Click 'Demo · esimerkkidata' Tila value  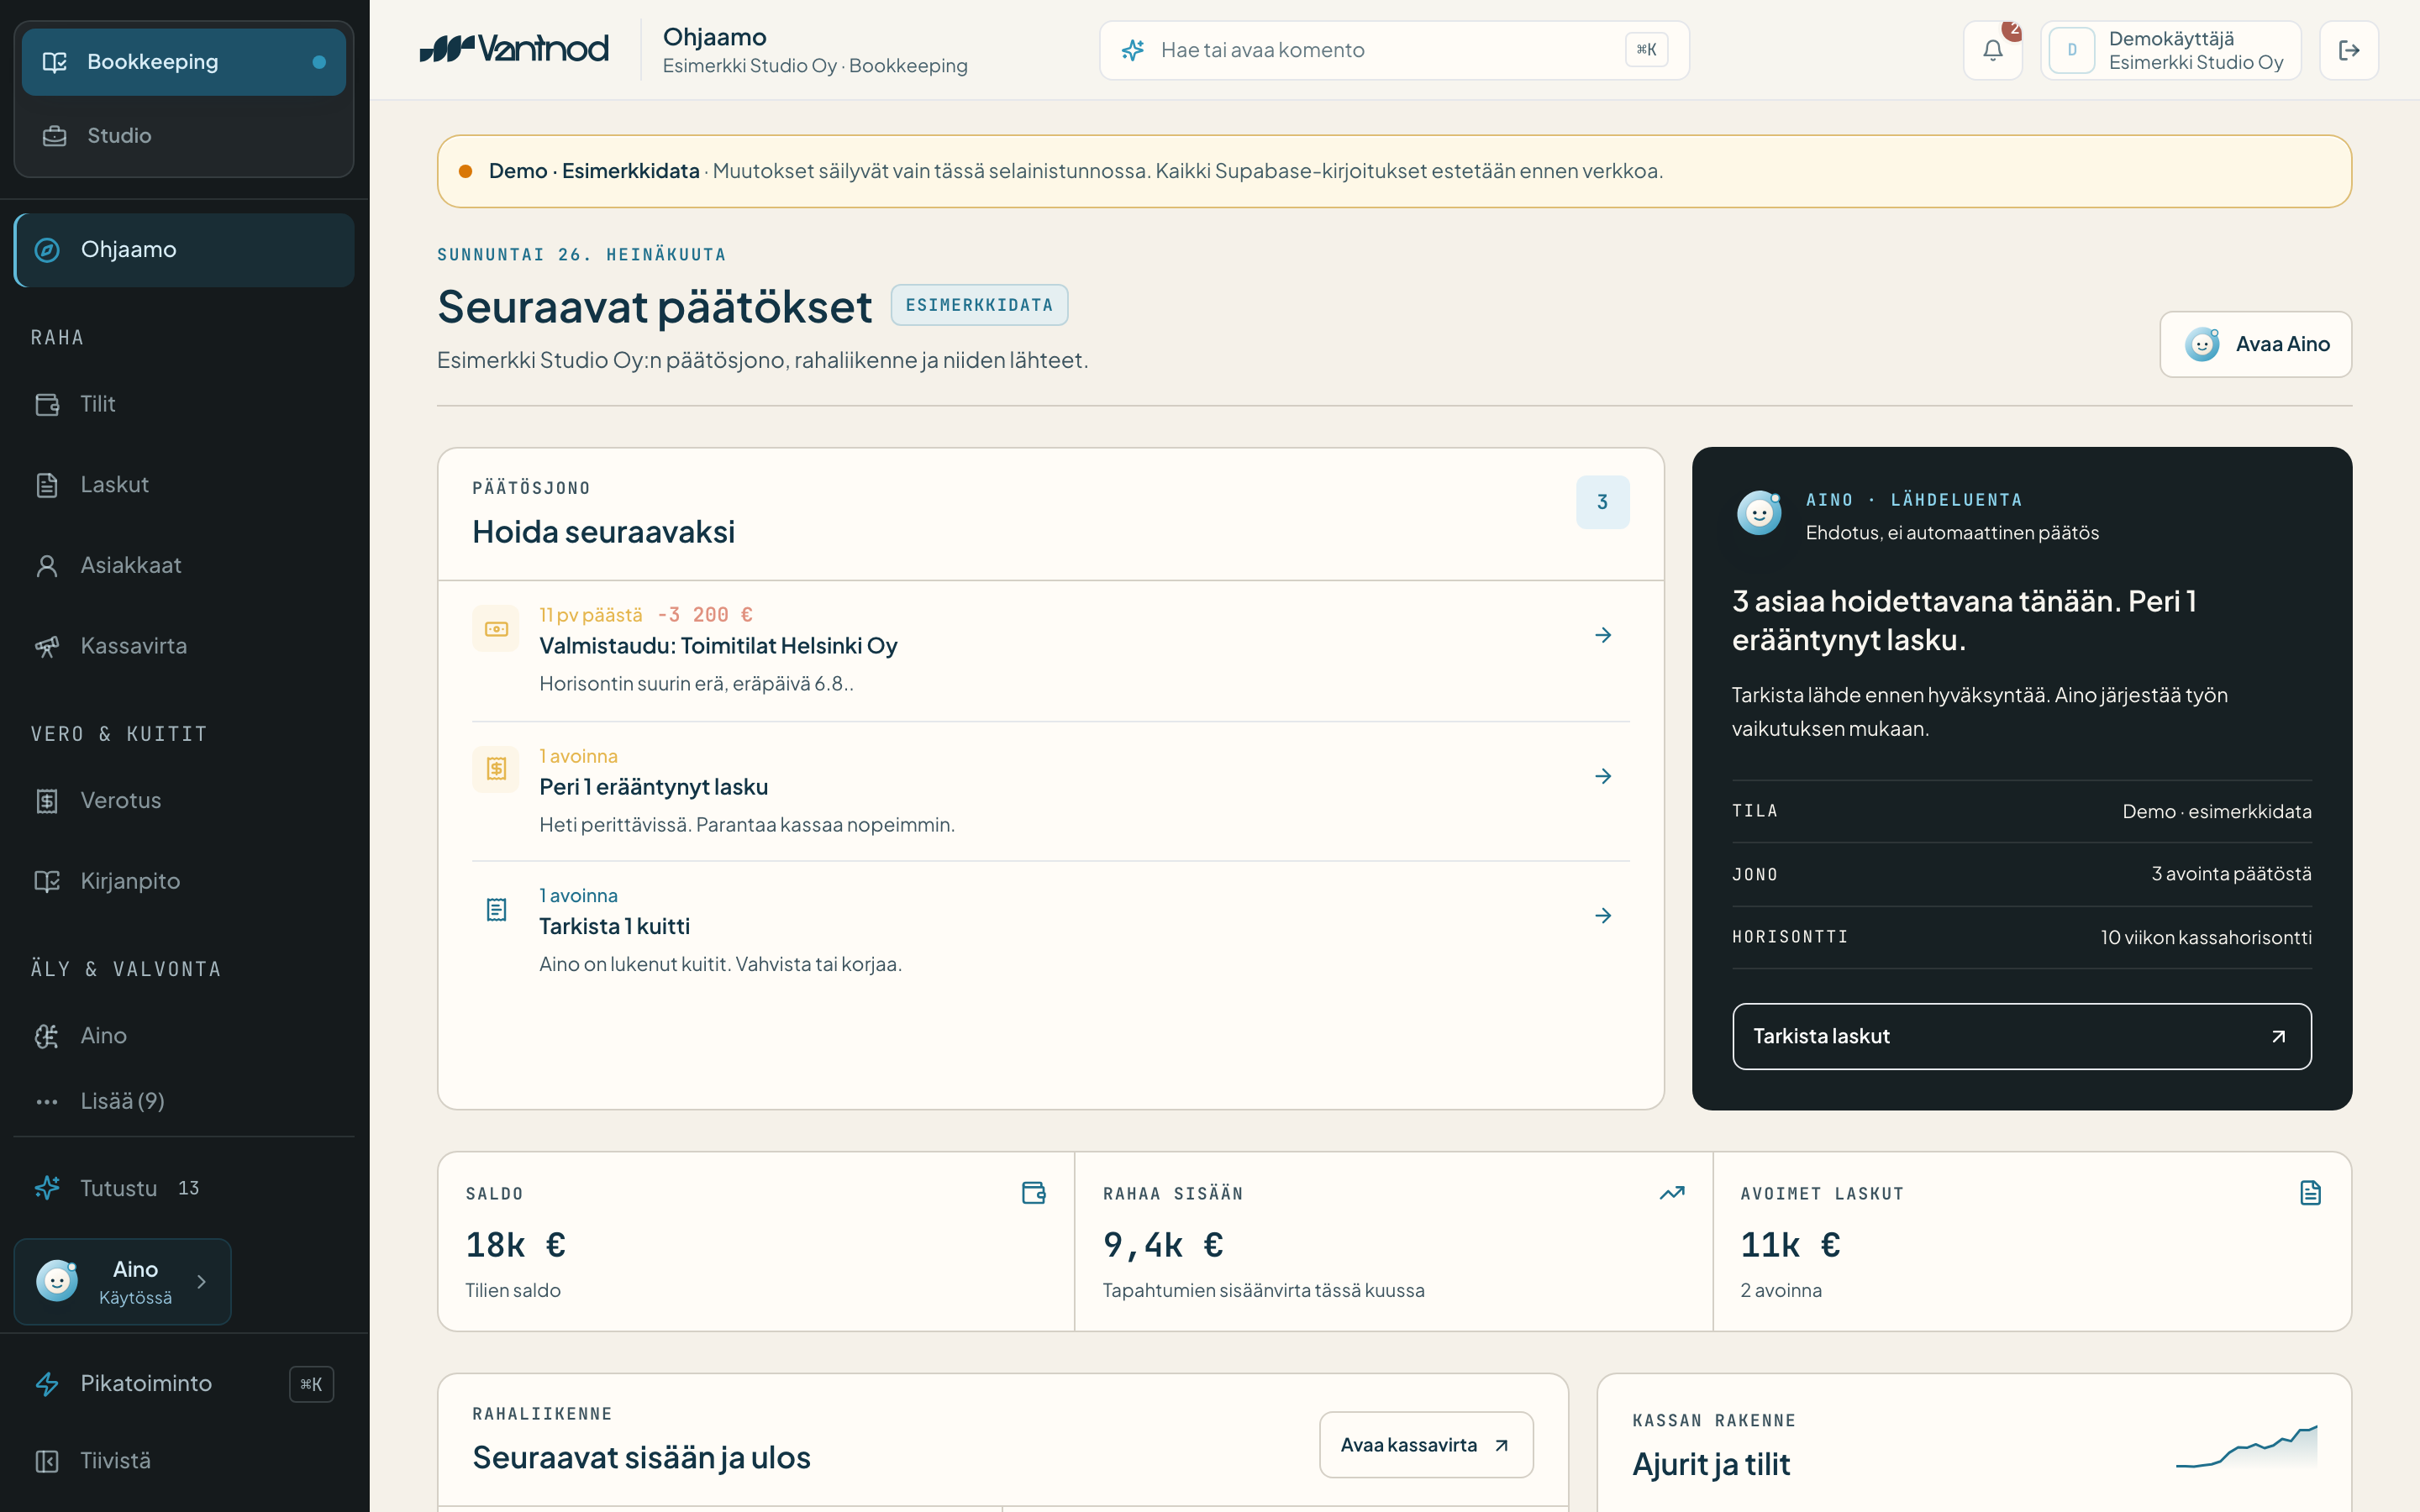[2217, 811]
